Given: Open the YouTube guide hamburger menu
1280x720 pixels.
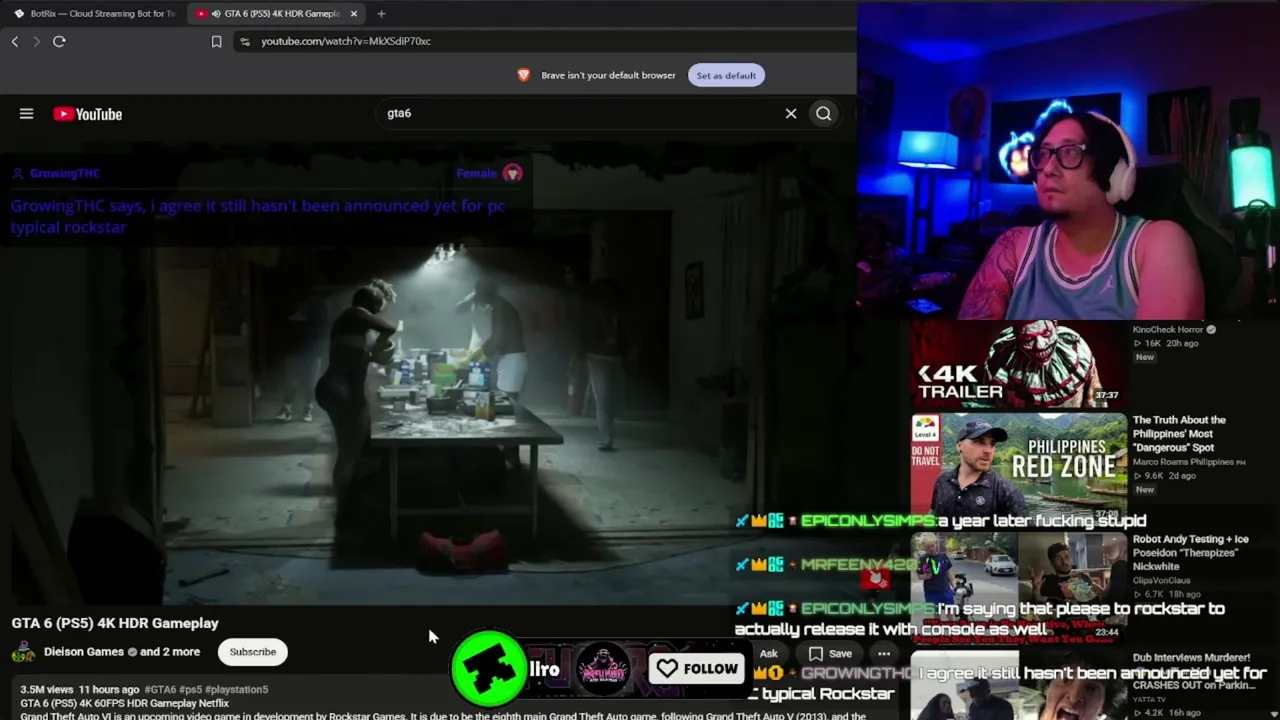Looking at the screenshot, I should point(26,114).
